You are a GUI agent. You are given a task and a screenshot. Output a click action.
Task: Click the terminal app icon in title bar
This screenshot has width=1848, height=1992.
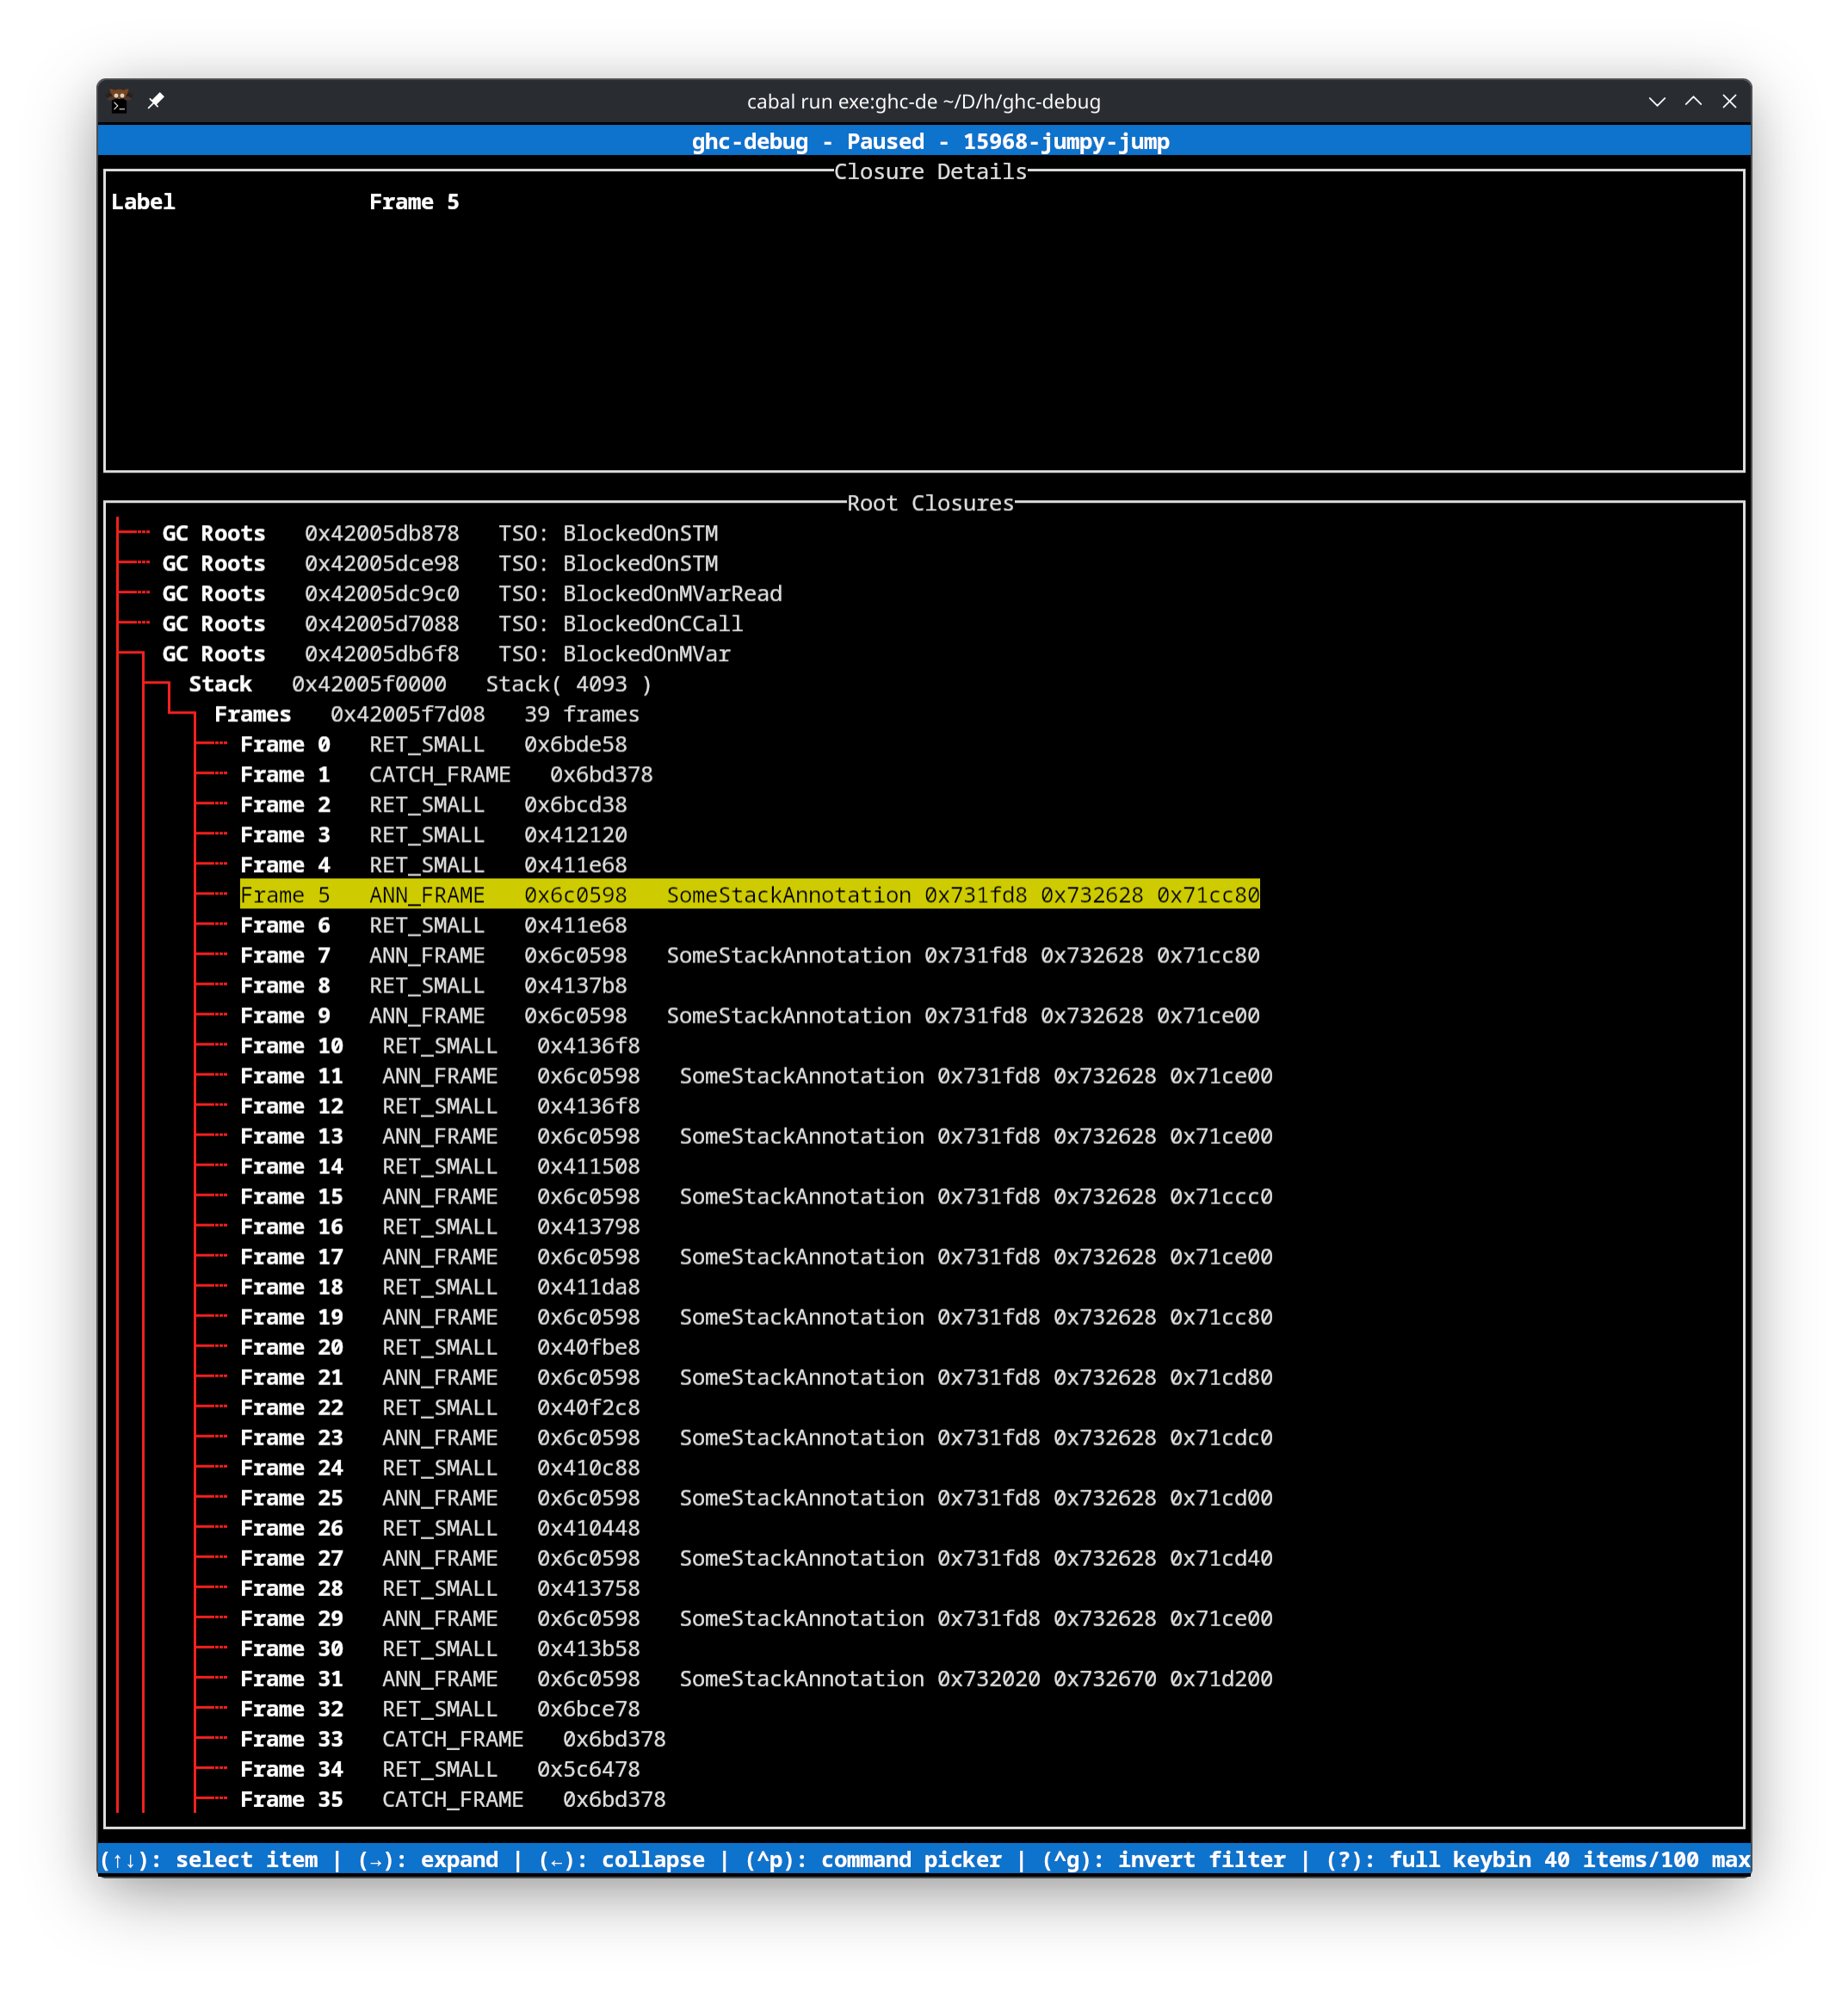coord(119,101)
